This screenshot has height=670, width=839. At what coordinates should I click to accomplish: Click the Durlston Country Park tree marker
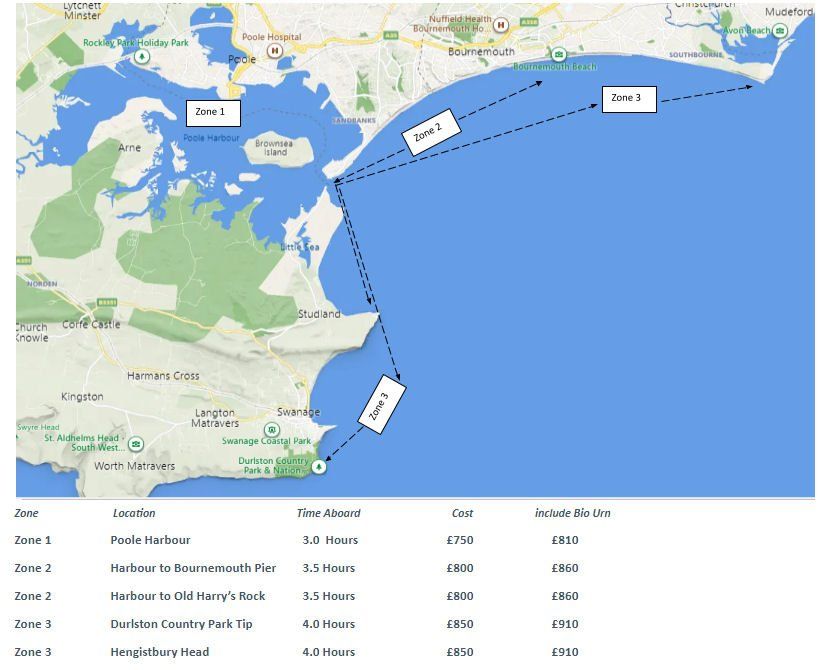319,467
